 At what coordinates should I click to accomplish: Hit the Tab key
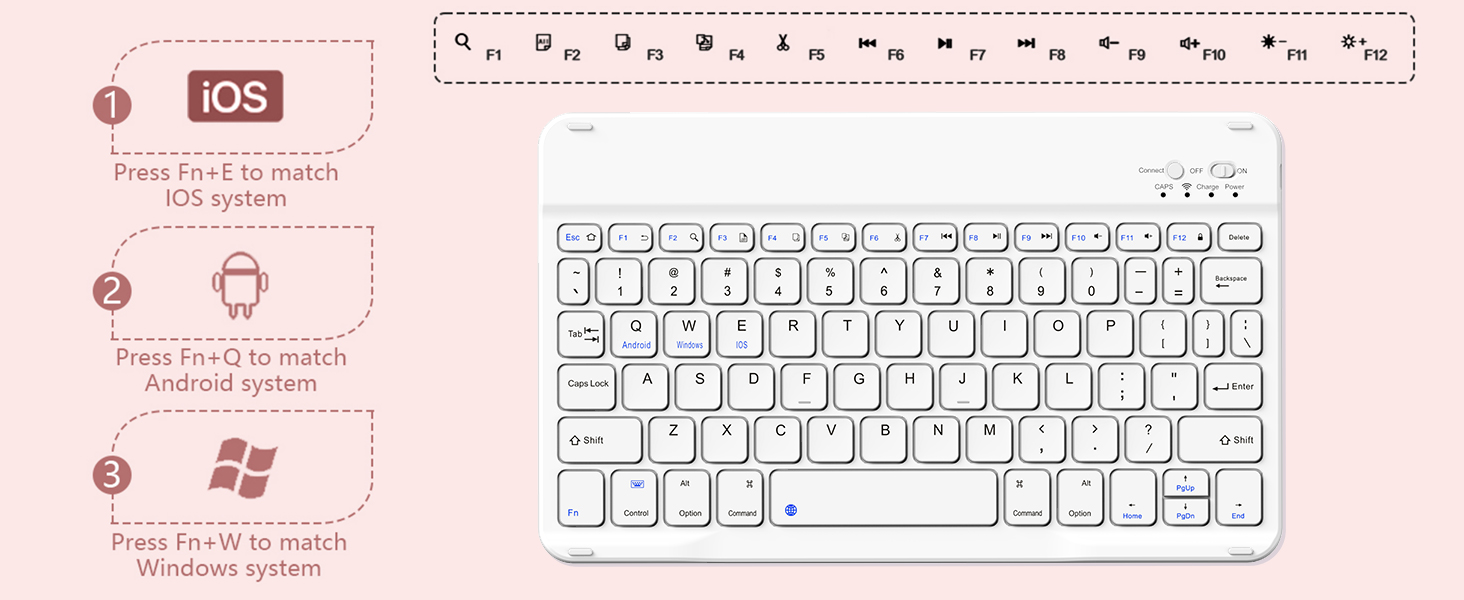coord(581,334)
